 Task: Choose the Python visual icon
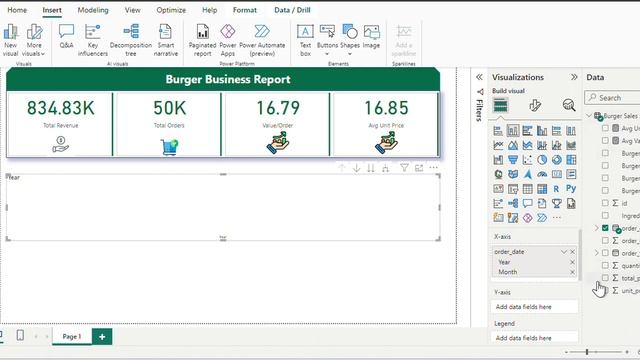click(x=571, y=189)
